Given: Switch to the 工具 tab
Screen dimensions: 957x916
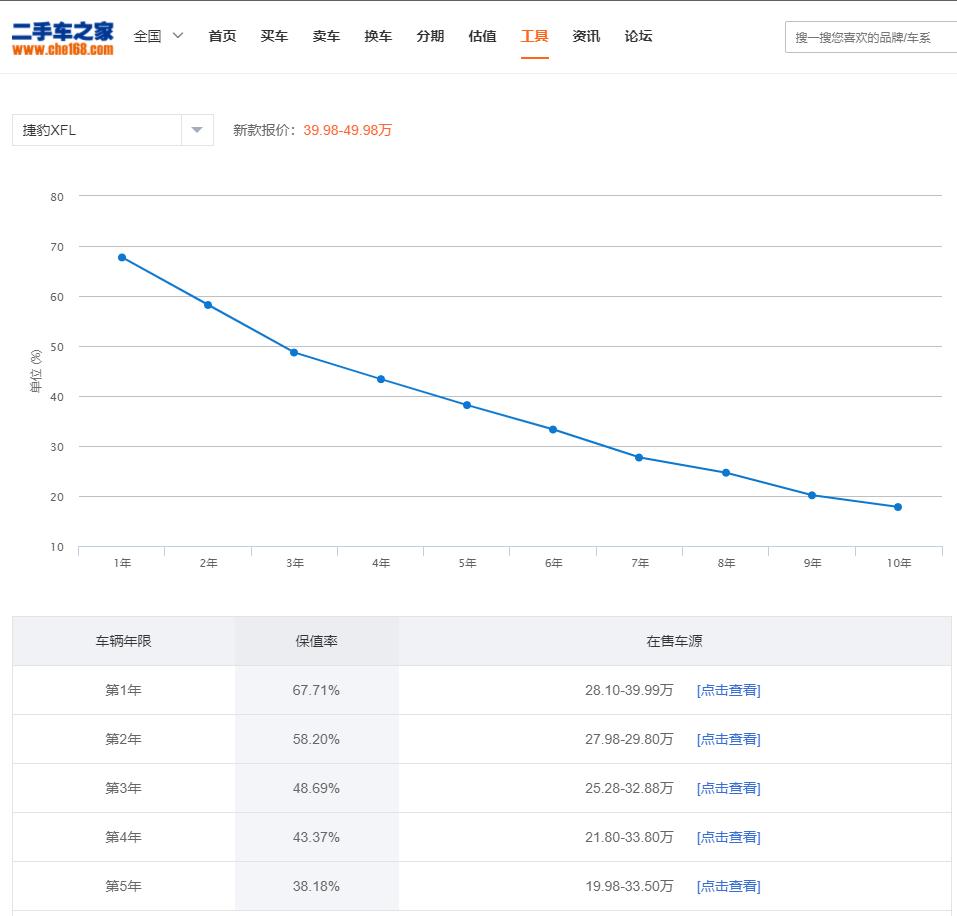Looking at the screenshot, I should pos(534,35).
